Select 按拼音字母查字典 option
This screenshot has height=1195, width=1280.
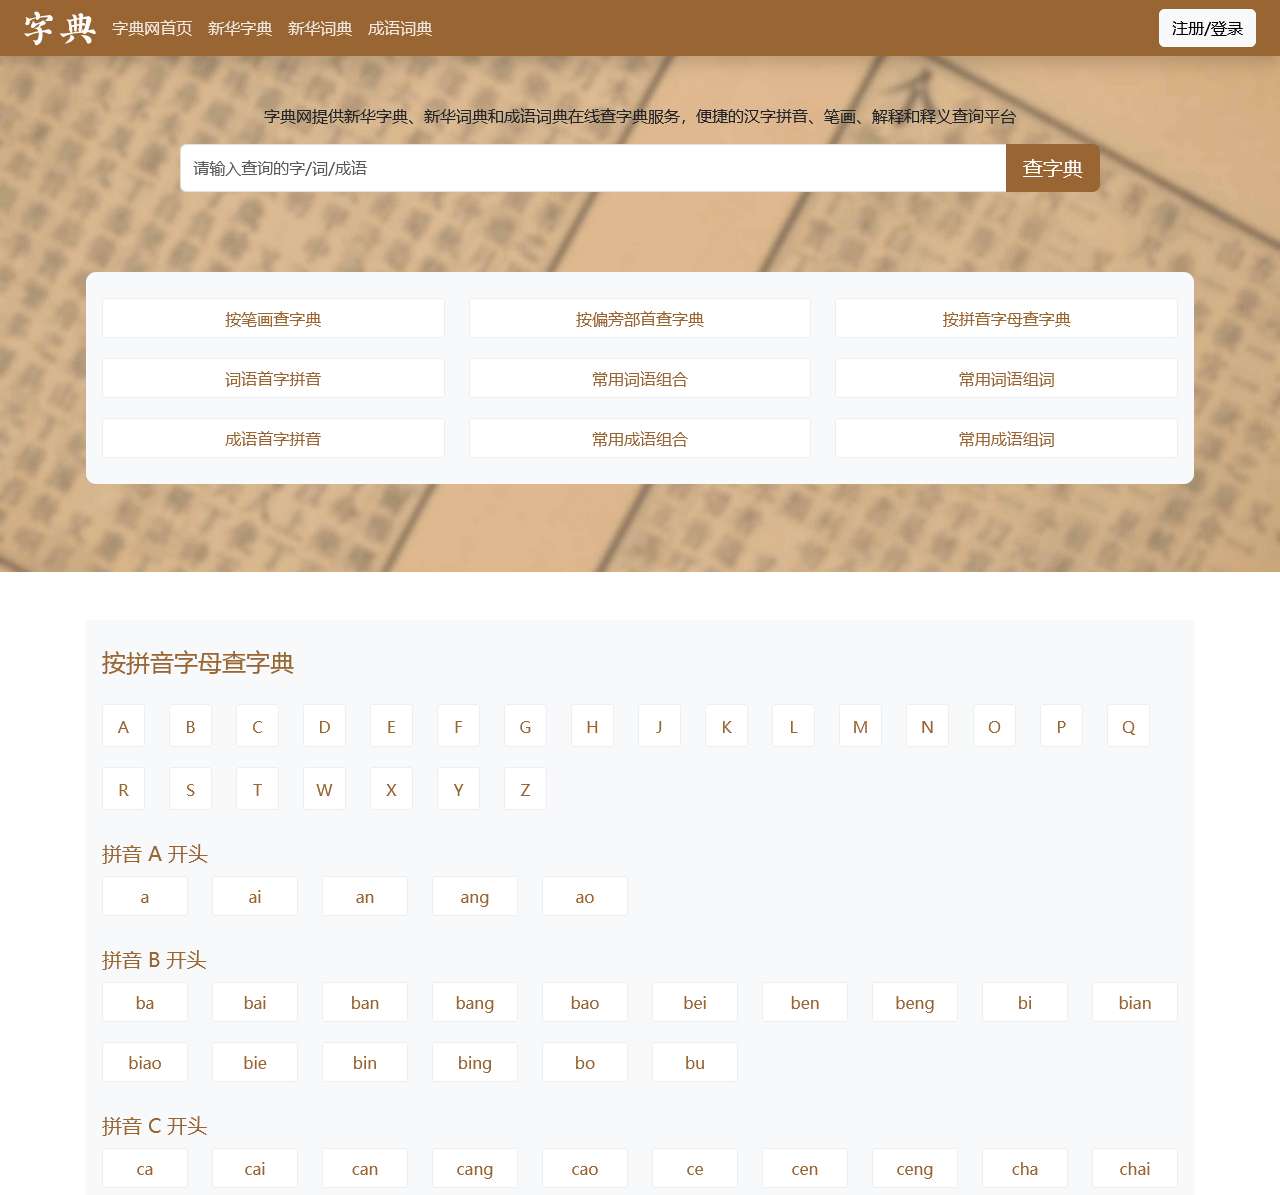[x=1006, y=319]
